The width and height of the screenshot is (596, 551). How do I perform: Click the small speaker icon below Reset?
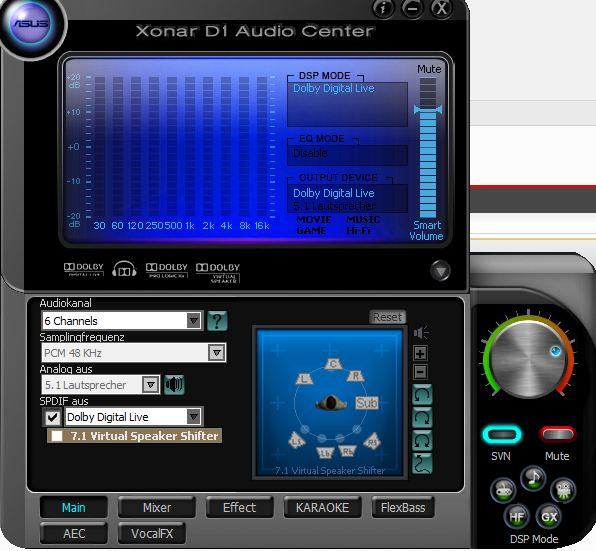coord(421,333)
